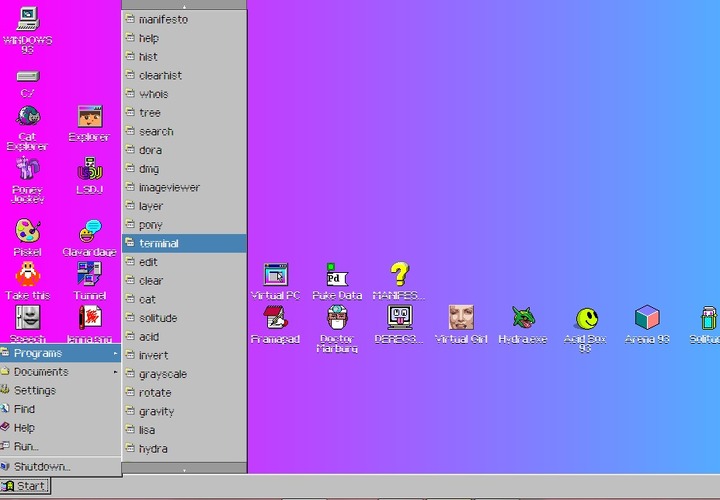
Task: Select dora in the programs list
Action: coord(184,150)
